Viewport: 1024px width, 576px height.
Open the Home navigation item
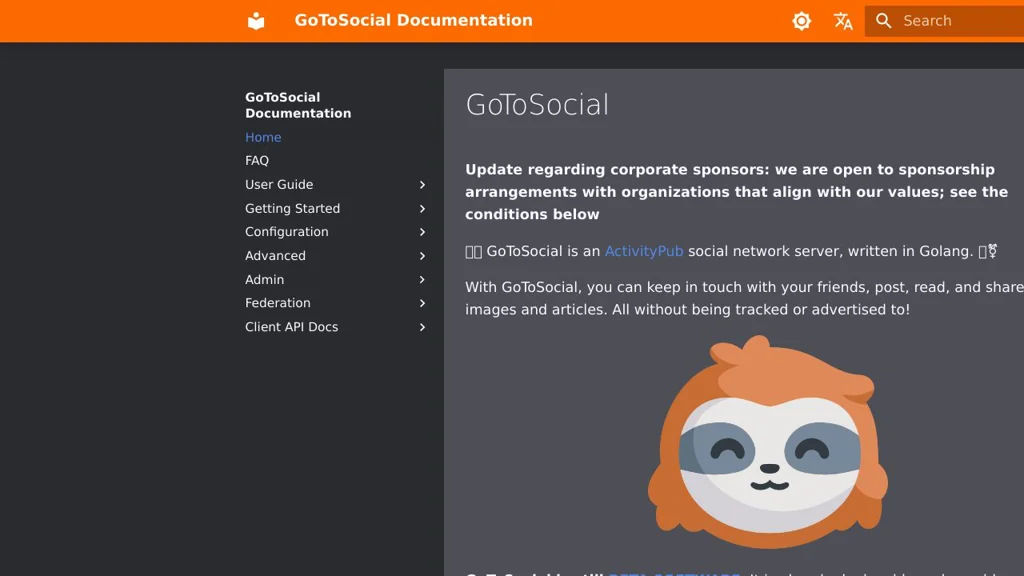point(263,138)
